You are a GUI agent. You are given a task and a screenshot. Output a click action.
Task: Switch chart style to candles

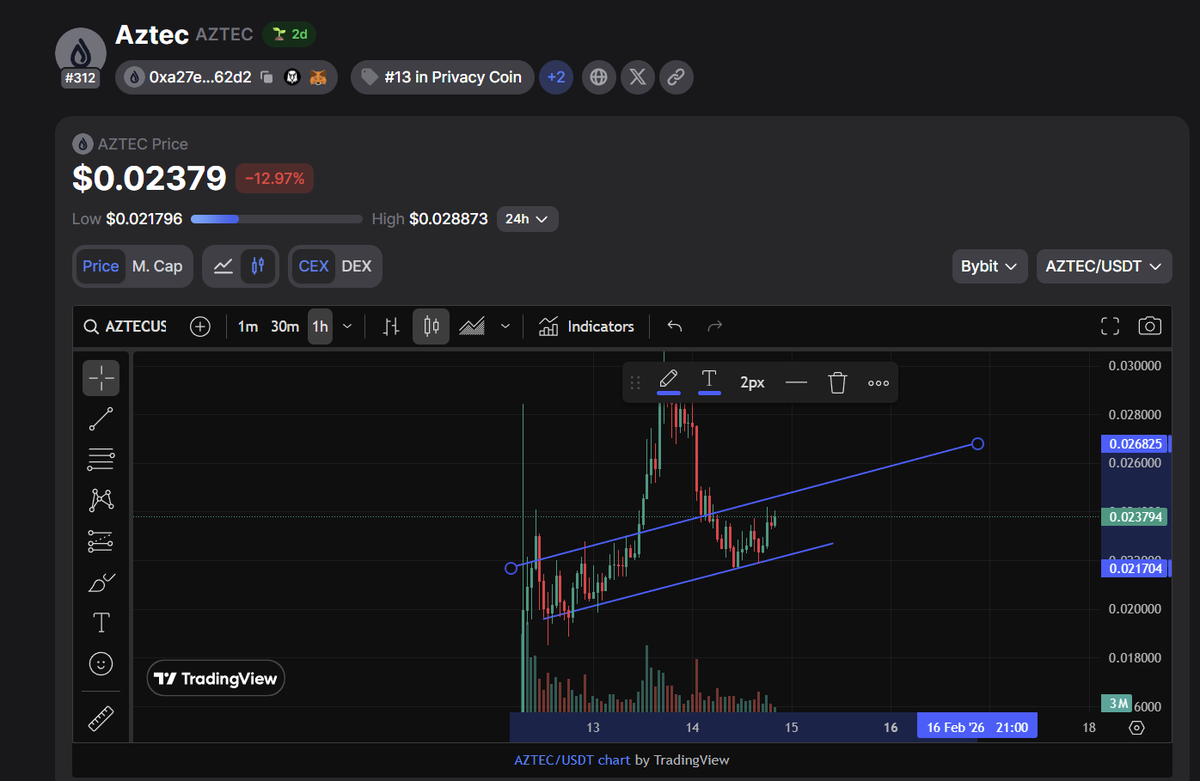(431, 326)
